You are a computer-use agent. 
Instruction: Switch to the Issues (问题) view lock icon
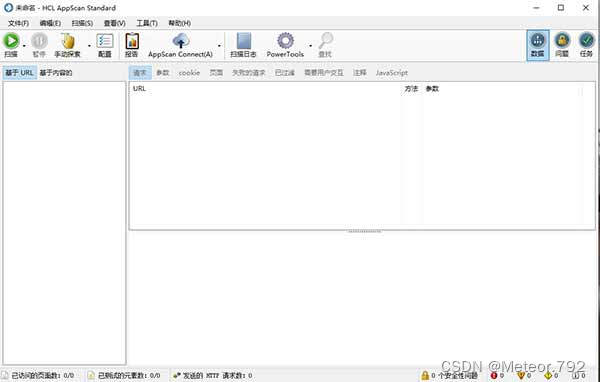coord(562,40)
